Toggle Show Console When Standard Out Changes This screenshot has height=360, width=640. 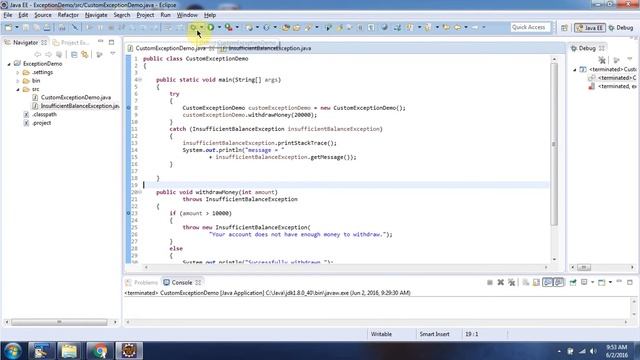pos(547,282)
